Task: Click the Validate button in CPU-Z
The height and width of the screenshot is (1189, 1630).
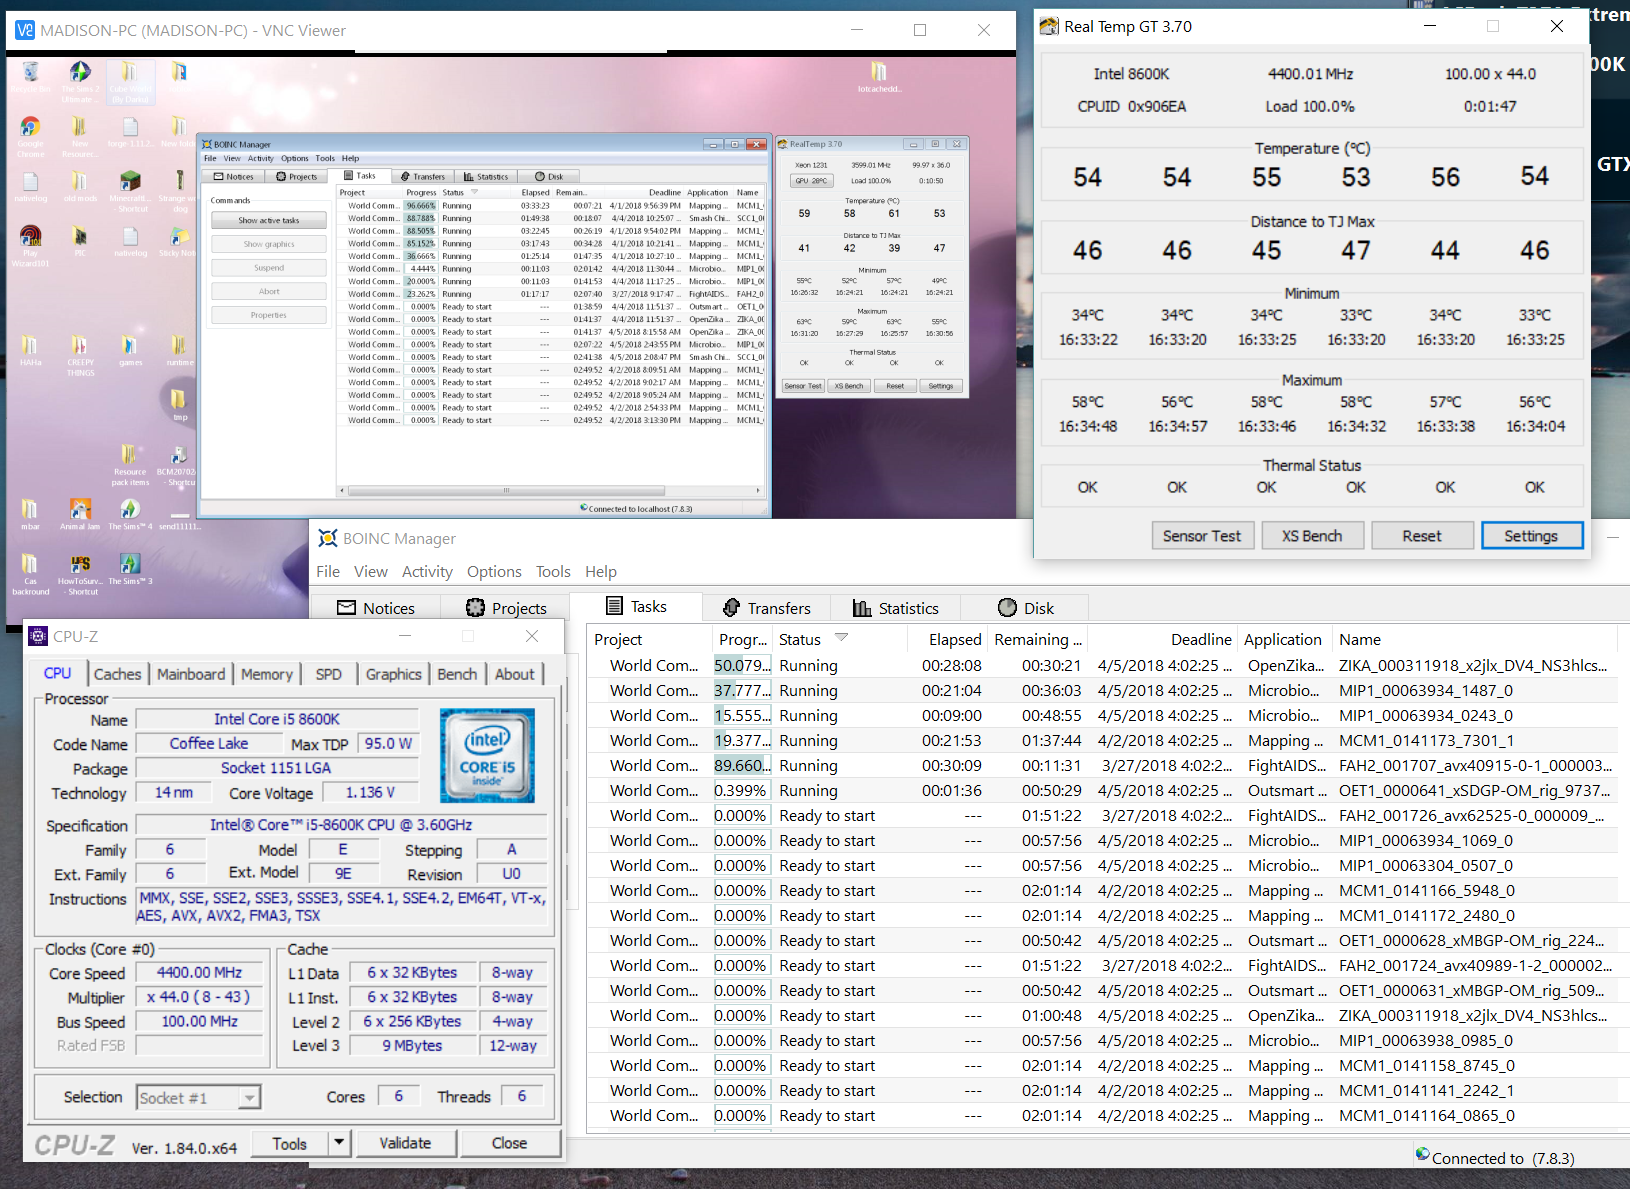Action: tap(405, 1143)
